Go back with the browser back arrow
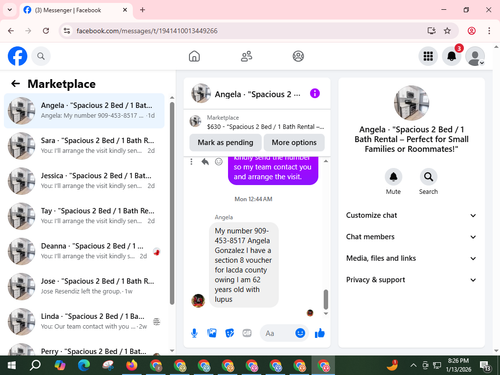 pos(11,31)
